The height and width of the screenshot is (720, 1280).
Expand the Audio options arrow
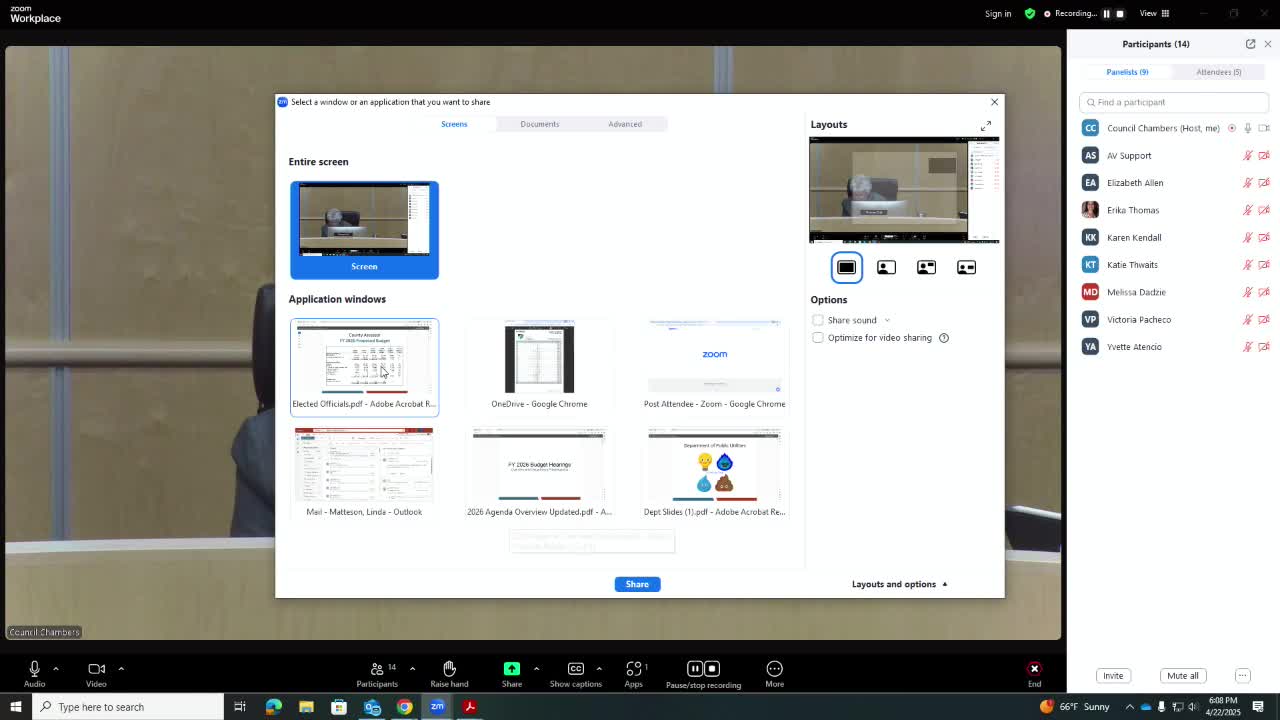click(56, 668)
